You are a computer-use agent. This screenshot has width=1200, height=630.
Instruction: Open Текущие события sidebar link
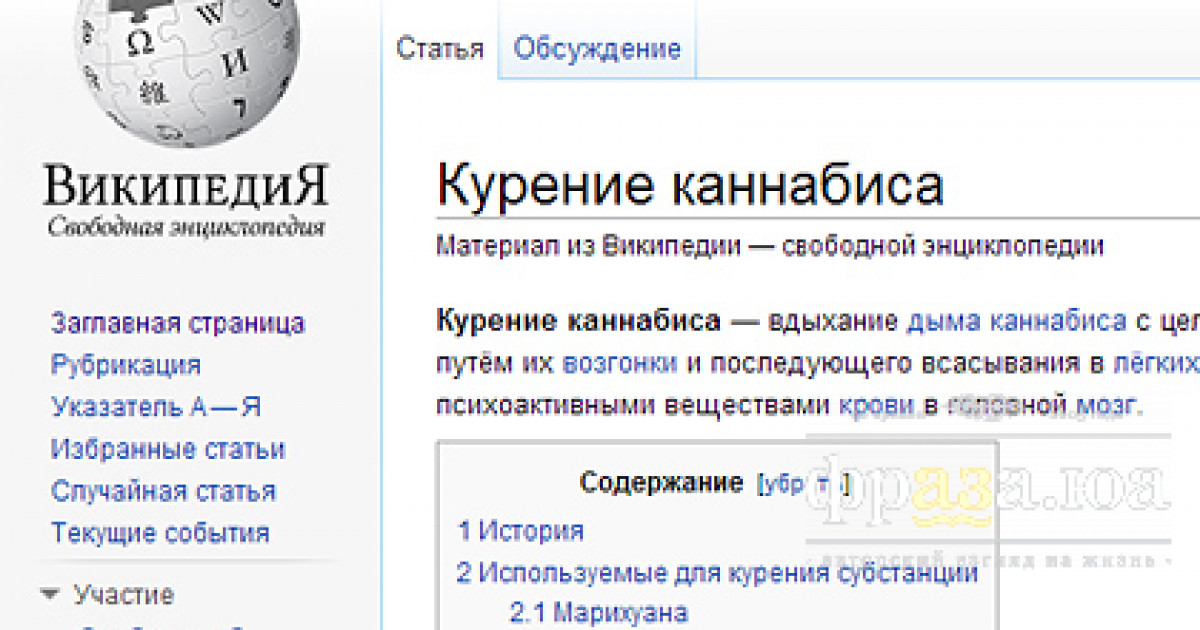pyautogui.click(x=160, y=533)
